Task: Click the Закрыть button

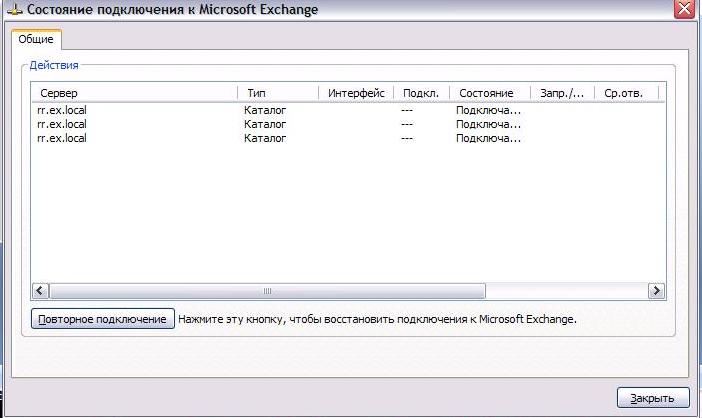Action: pyautogui.click(x=653, y=398)
